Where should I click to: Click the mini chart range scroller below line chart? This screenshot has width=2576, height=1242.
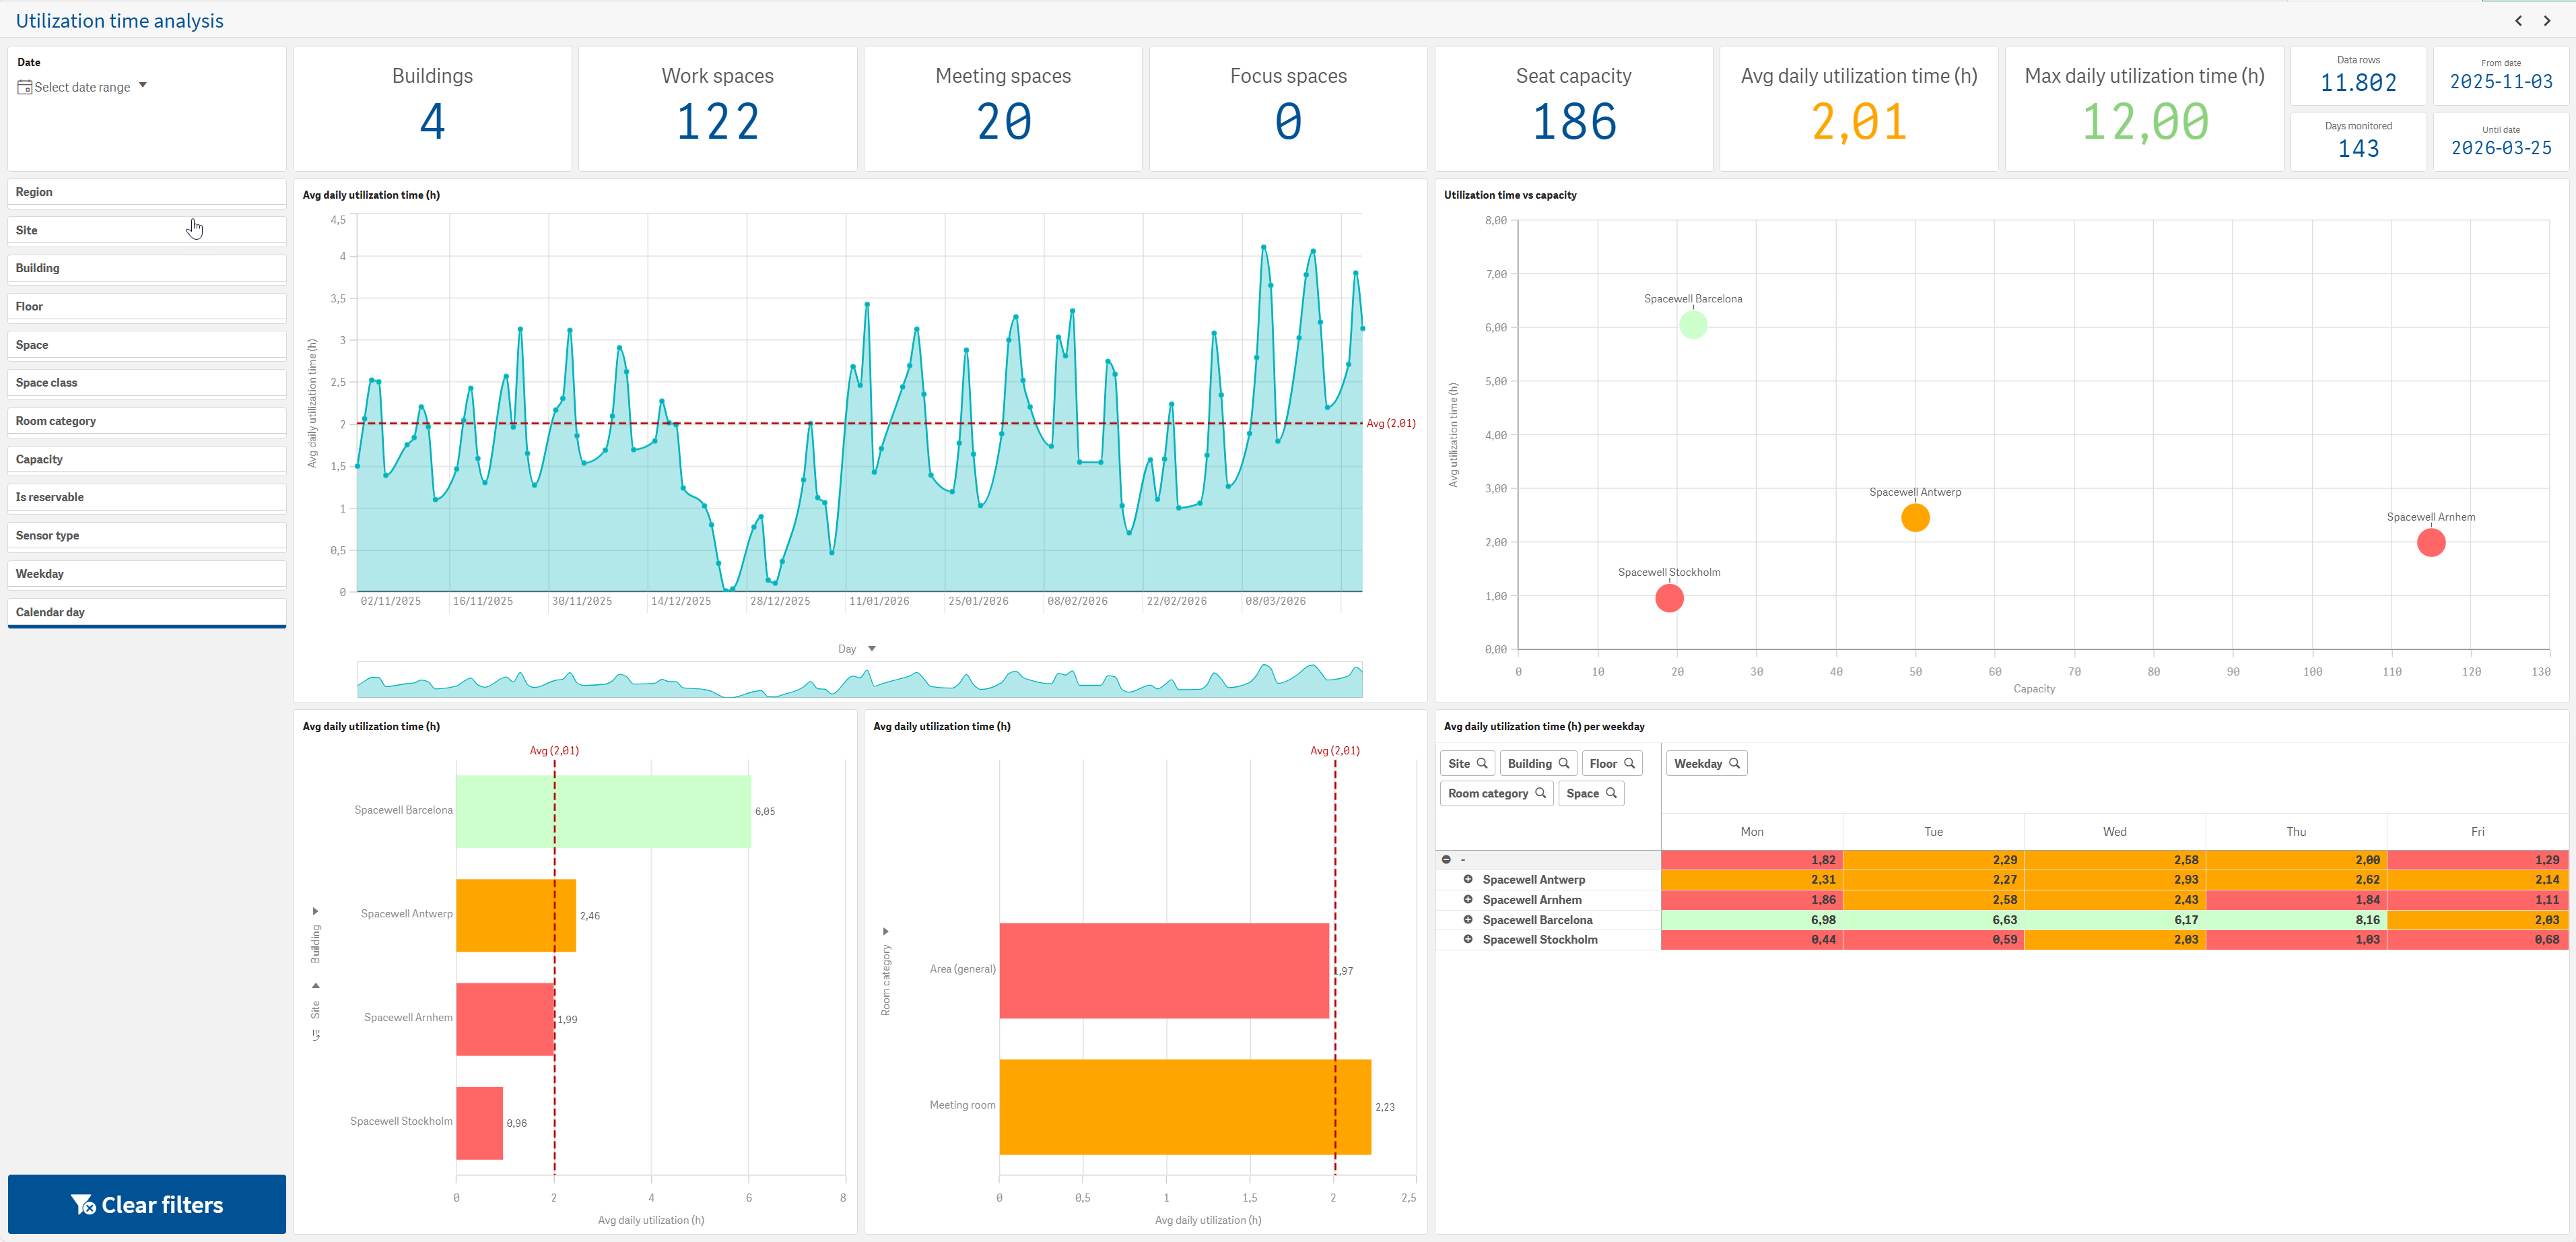(860, 680)
